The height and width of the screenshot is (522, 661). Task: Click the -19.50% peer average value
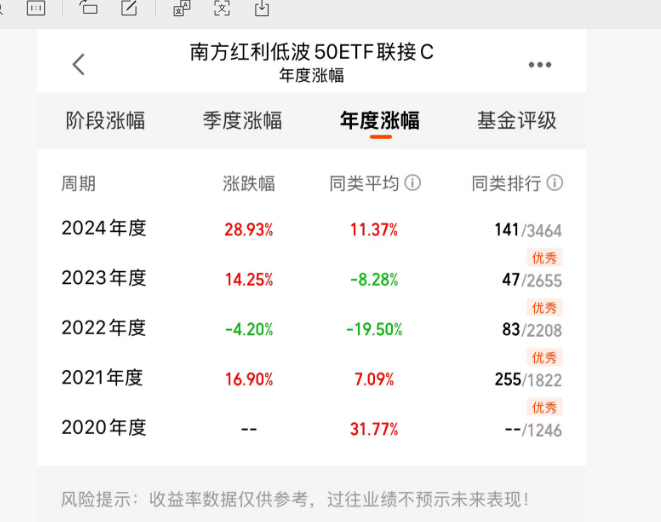374,329
